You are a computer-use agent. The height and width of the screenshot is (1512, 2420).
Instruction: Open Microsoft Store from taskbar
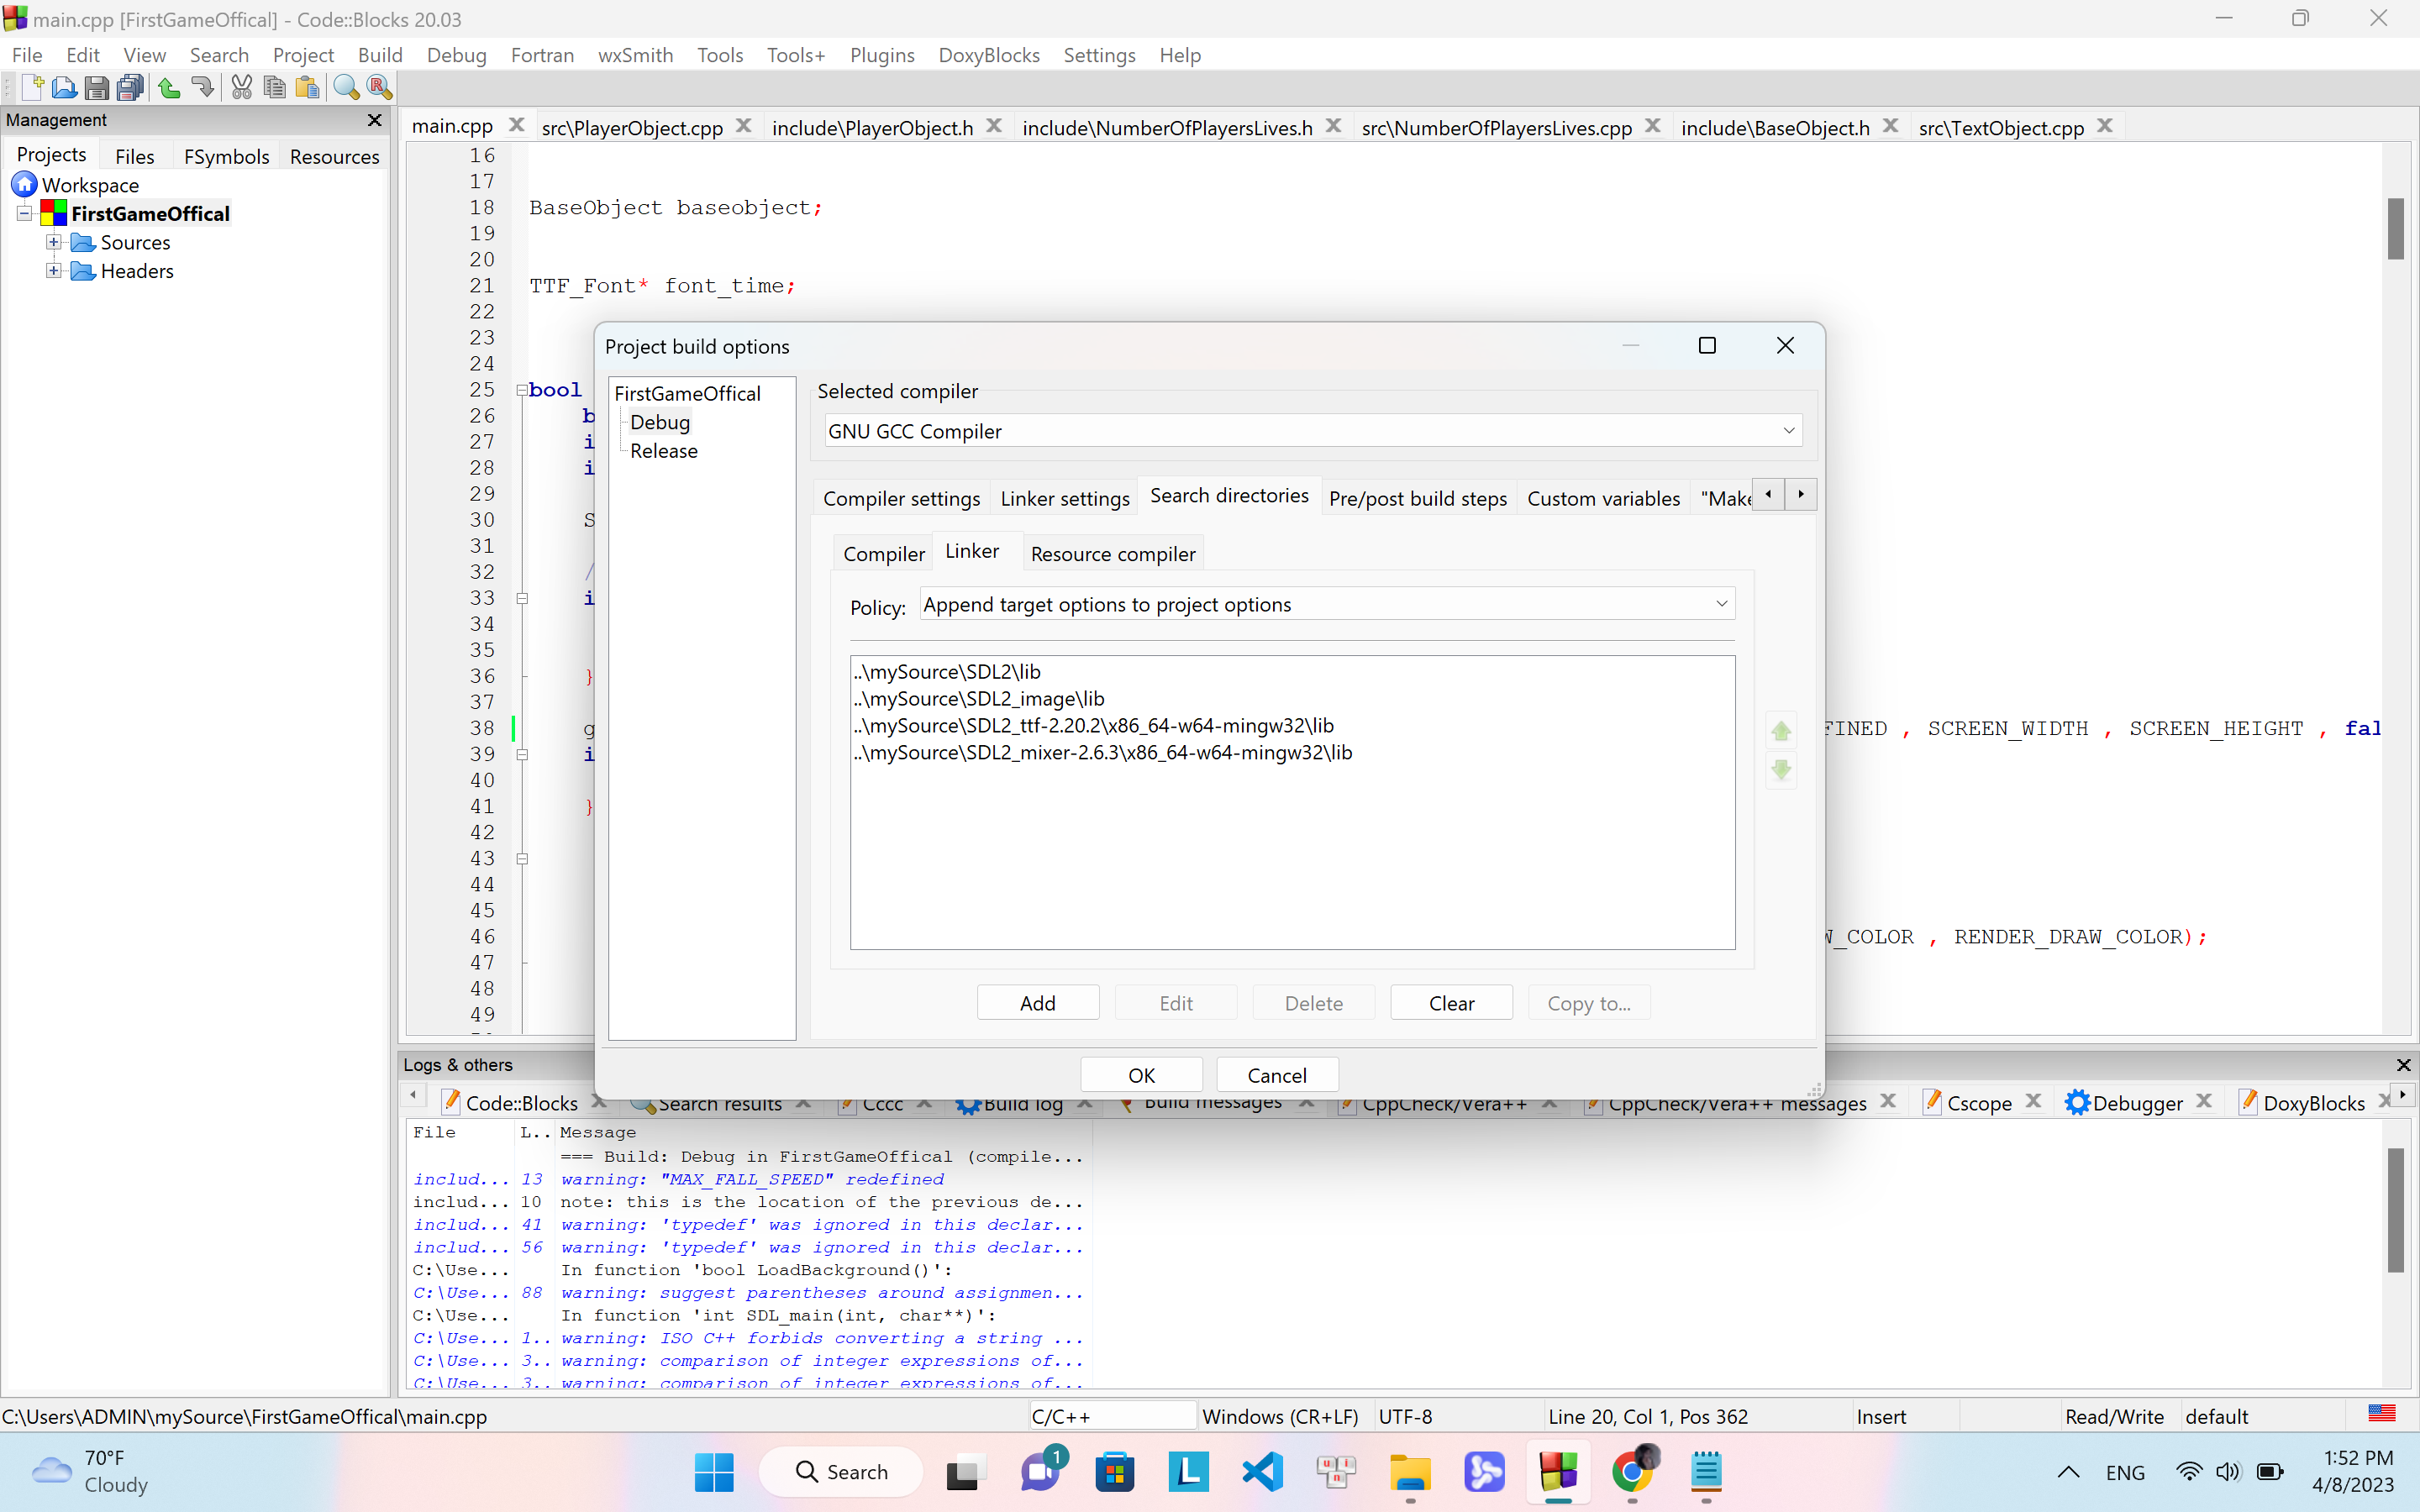pyautogui.click(x=1115, y=1472)
